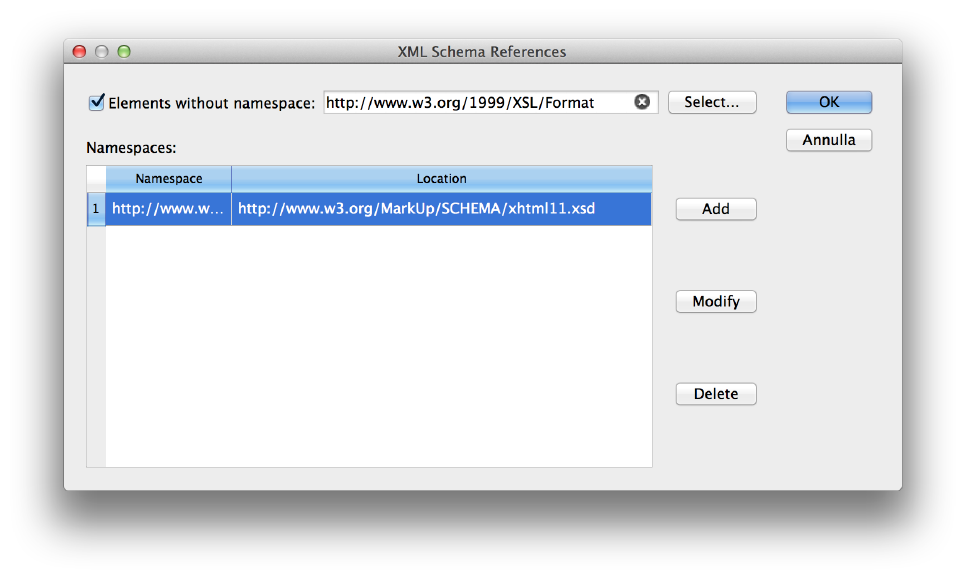
Task: Click into the XSL/Format URL field
Action: (478, 102)
